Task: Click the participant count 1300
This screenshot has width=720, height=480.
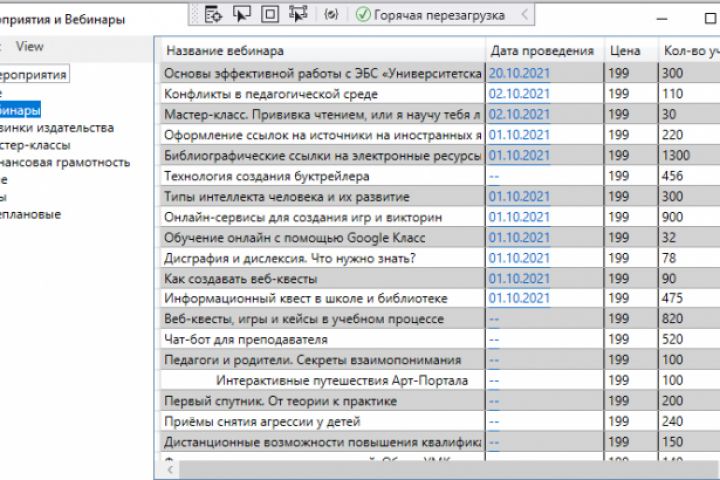Action: coord(676,155)
